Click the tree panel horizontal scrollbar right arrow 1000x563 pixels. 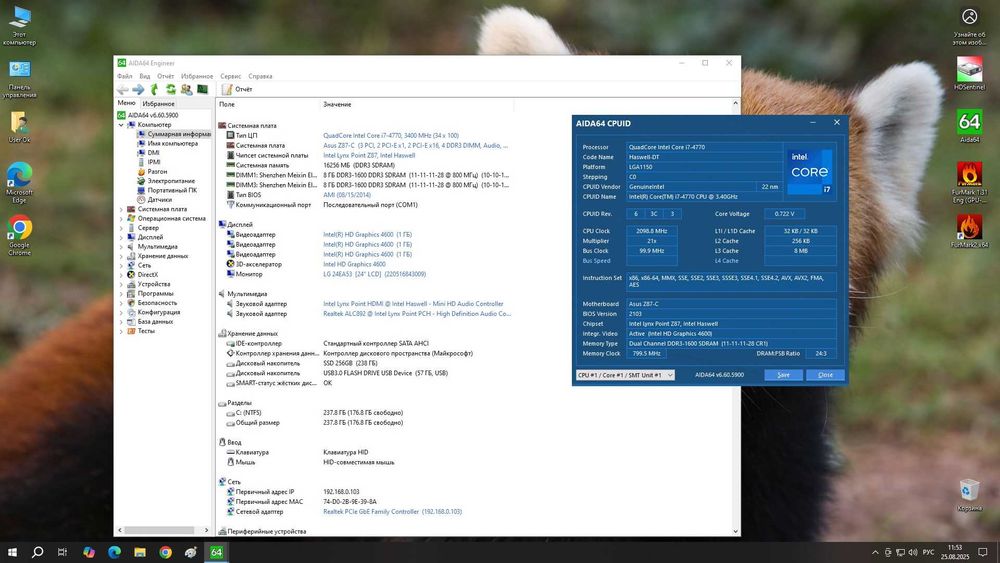[206, 530]
